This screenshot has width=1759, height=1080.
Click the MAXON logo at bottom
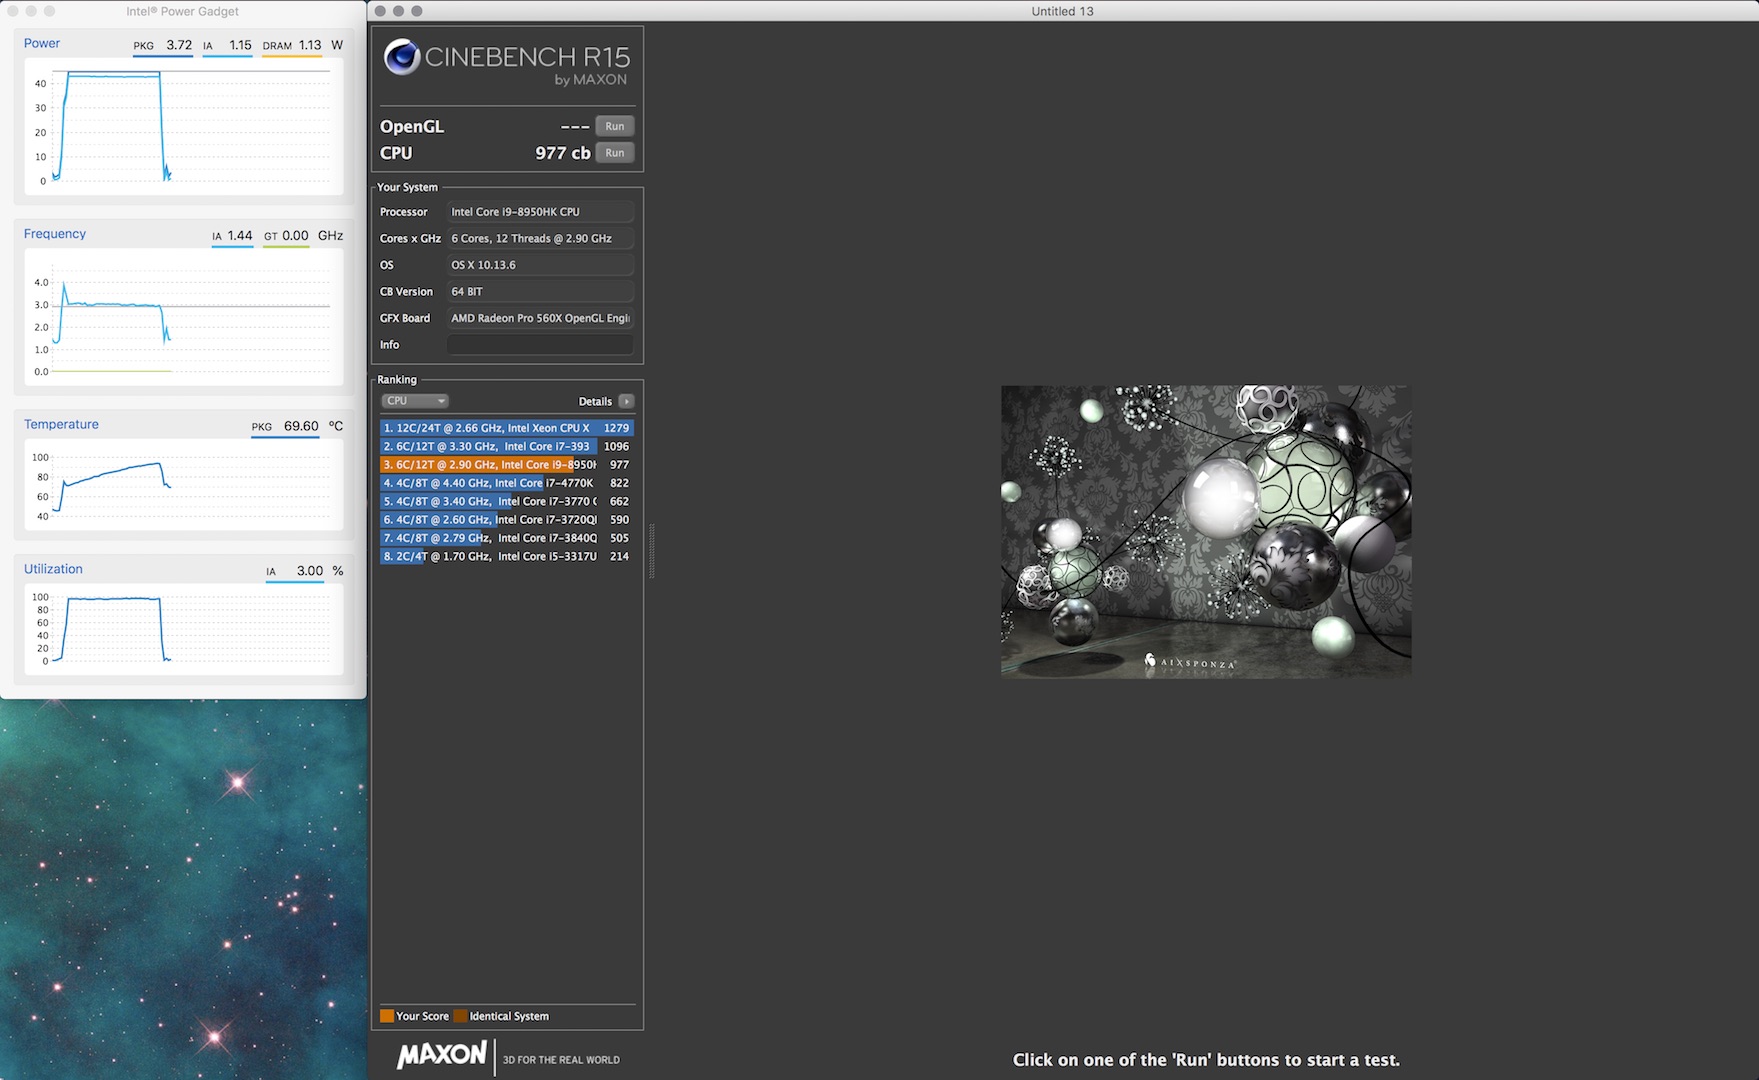point(441,1055)
